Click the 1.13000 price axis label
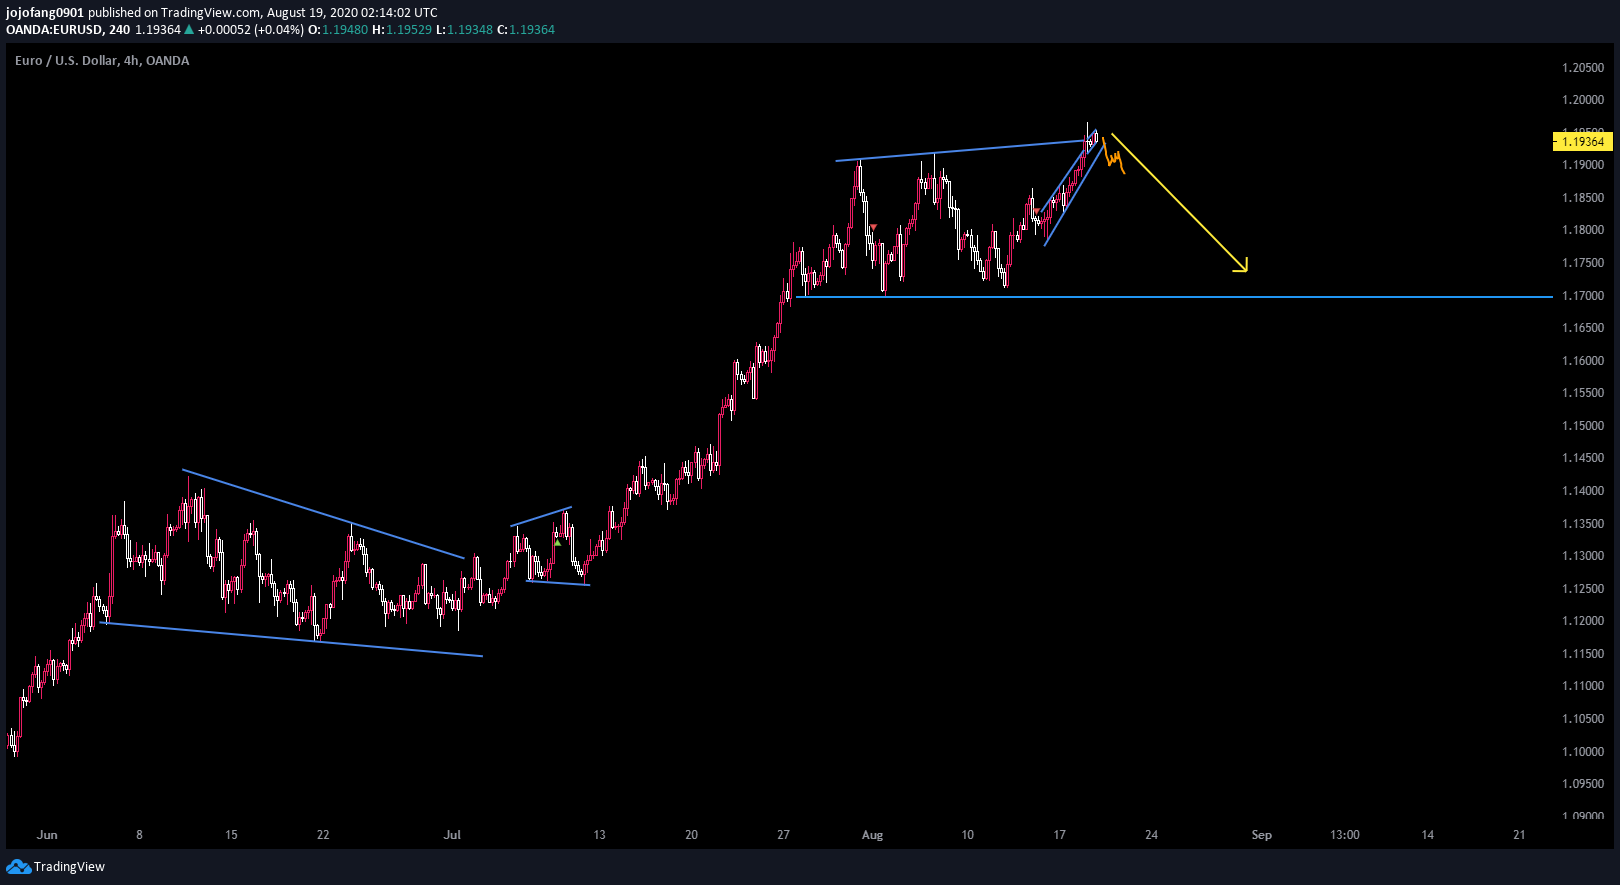Image resolution: width=1620 pixels, height=885 pixels. pos(1583,556)
